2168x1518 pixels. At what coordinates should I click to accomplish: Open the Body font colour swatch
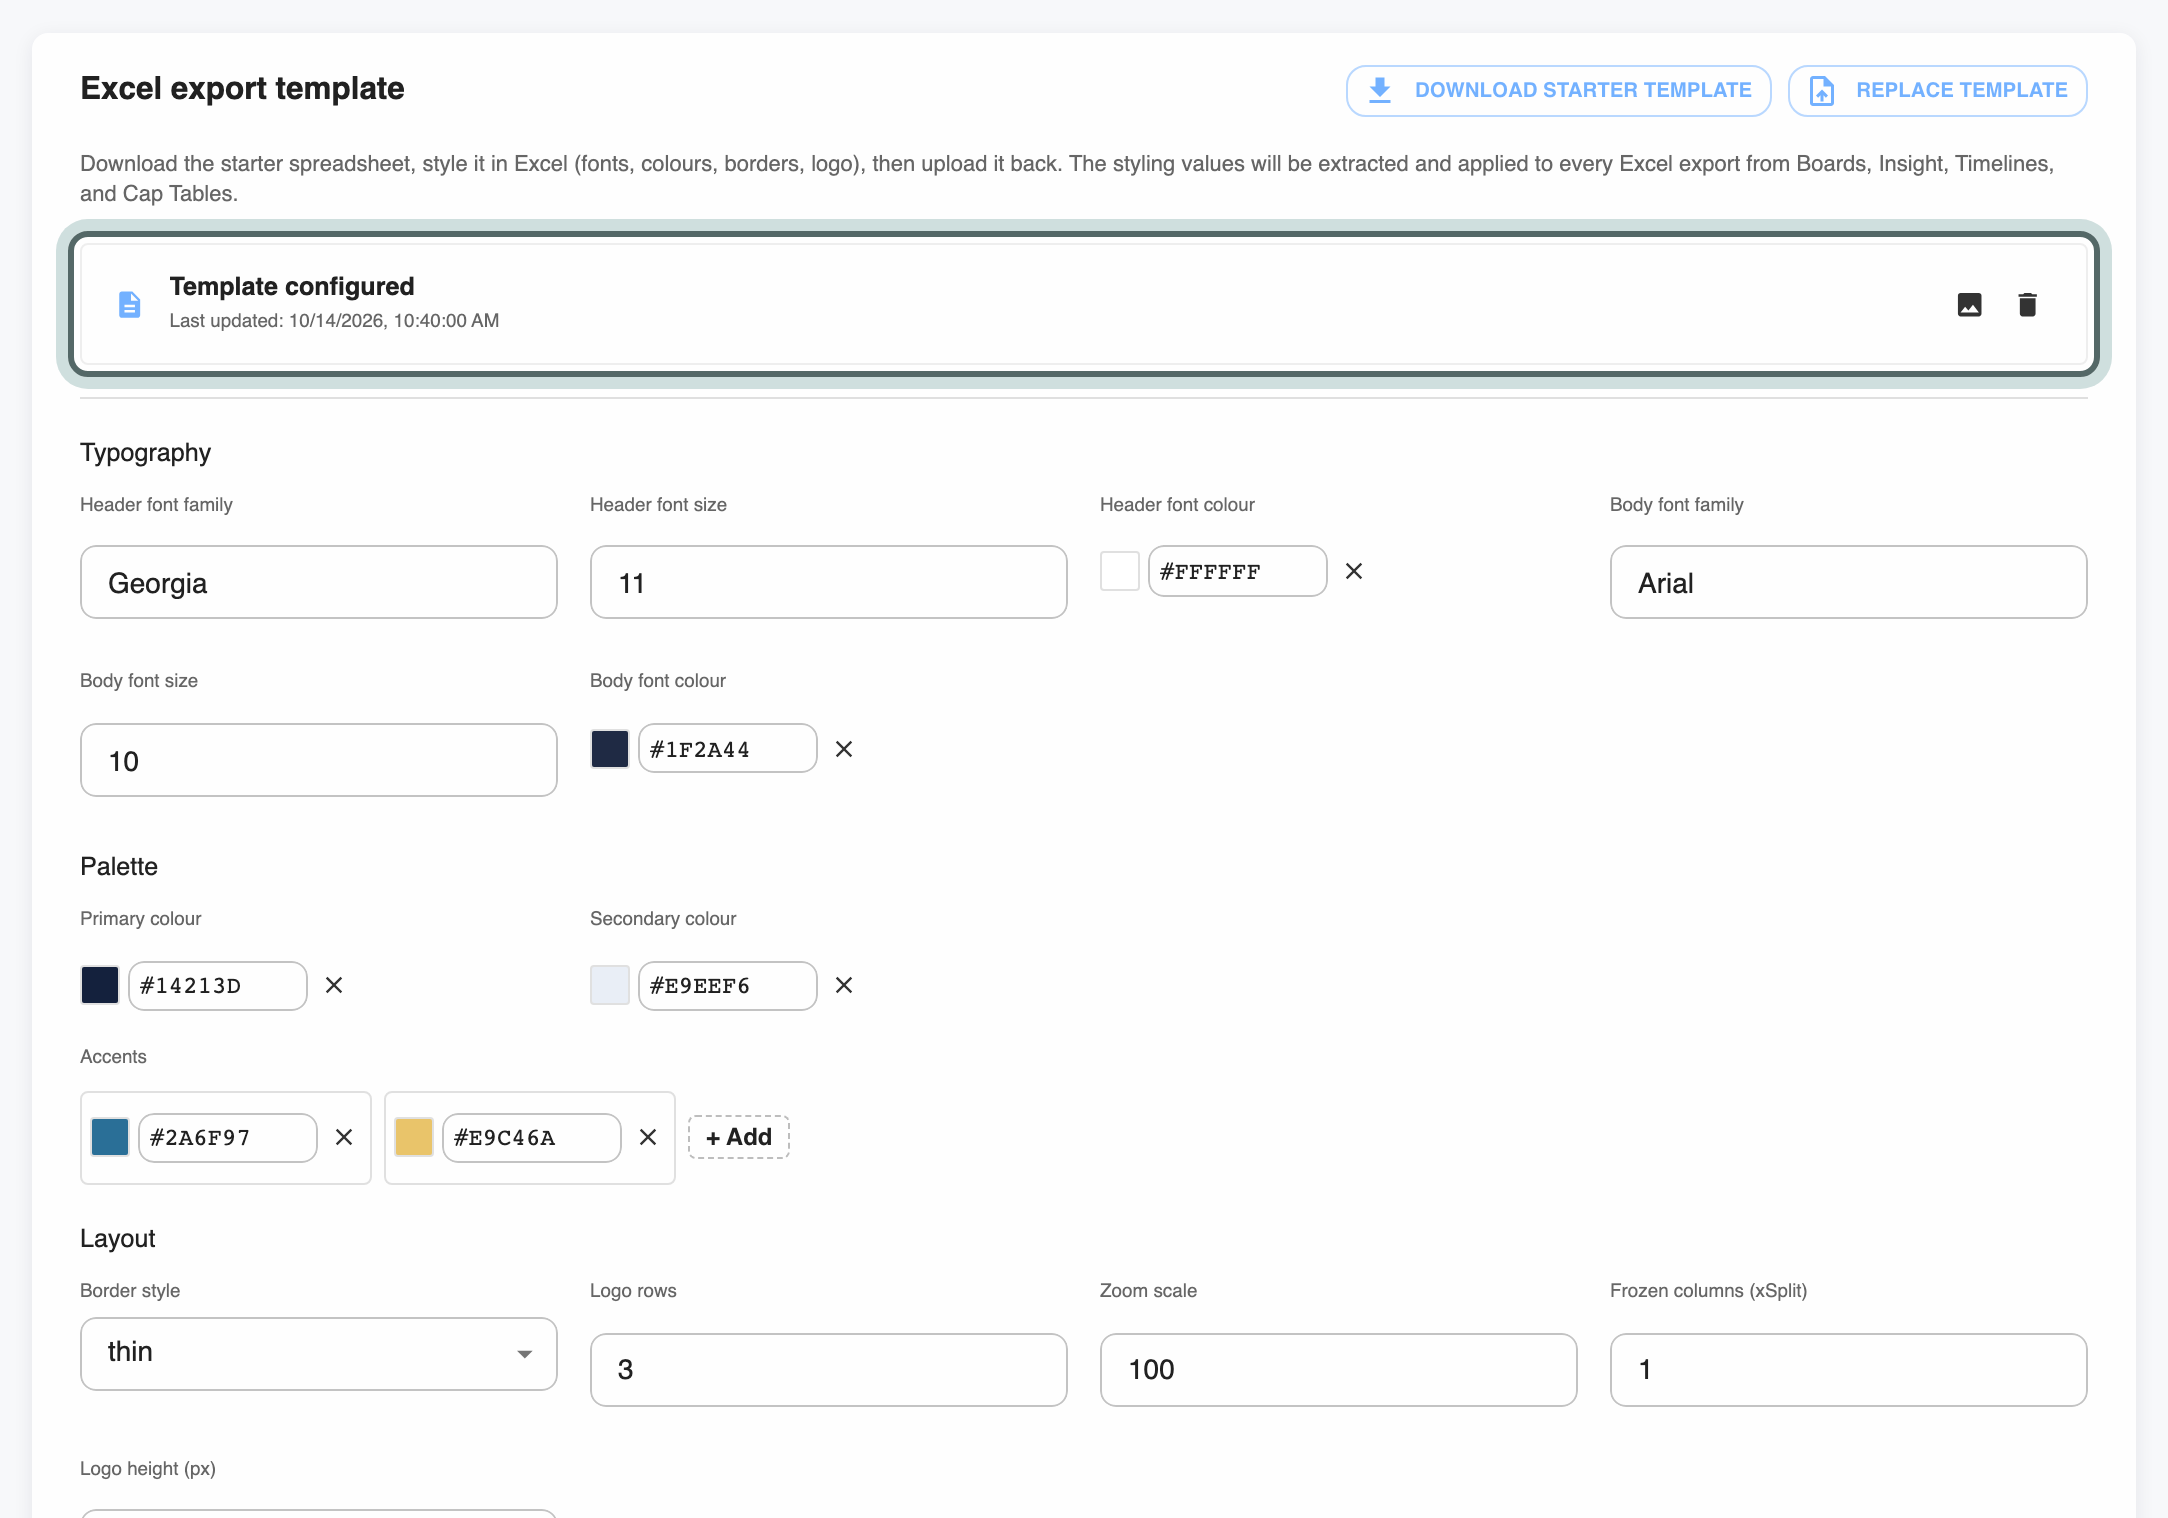tap(610, 749)
